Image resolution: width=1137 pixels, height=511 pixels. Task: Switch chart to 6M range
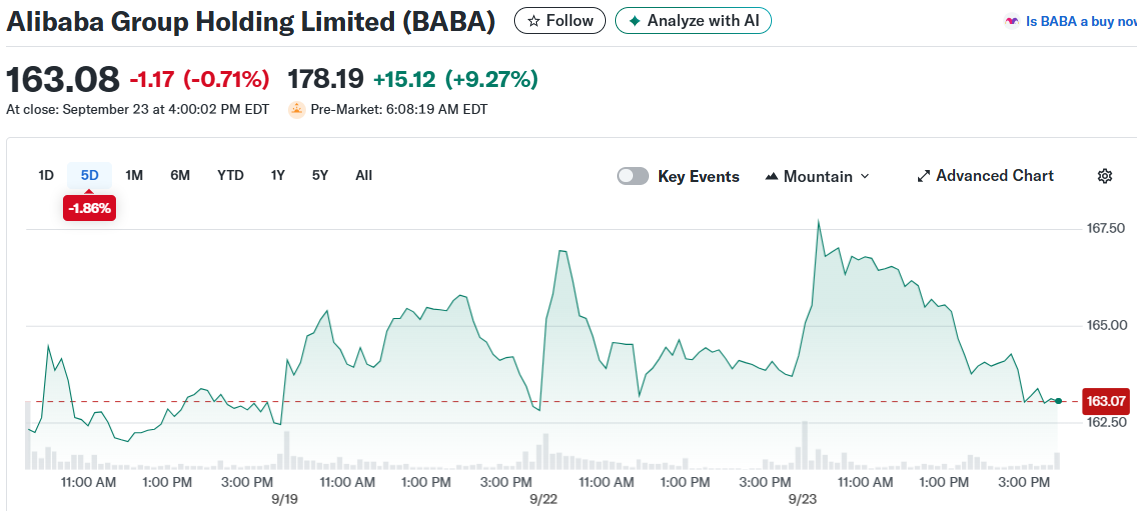(180, 175)
